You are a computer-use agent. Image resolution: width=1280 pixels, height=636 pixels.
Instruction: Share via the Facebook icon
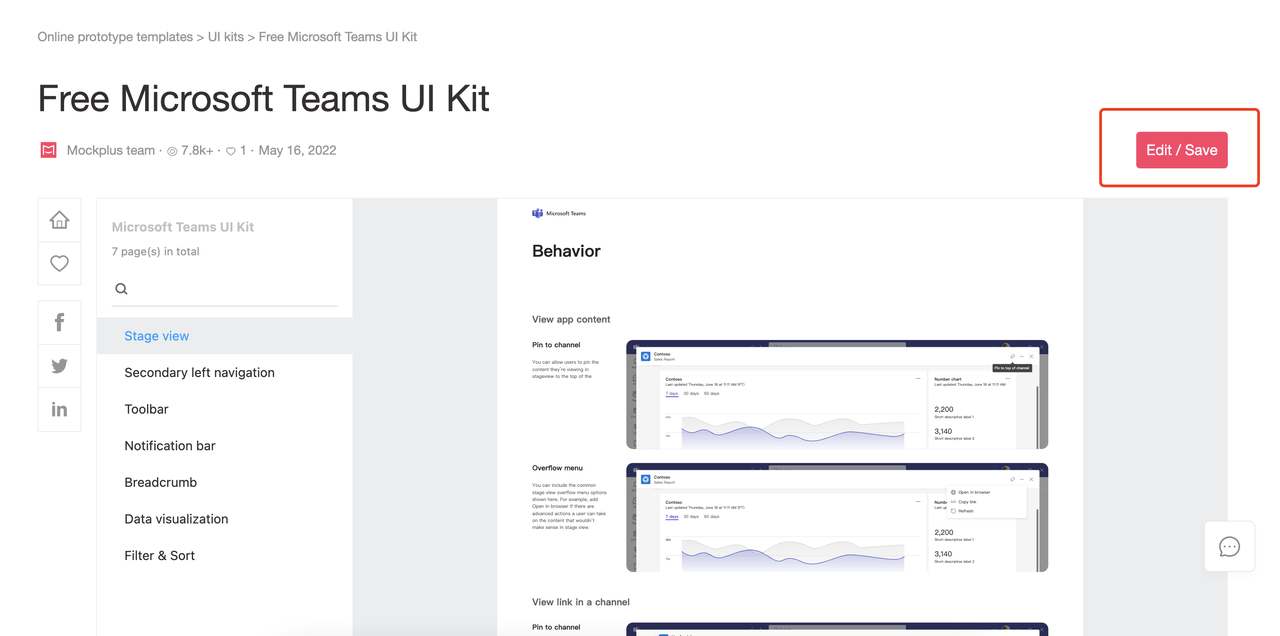59,322
